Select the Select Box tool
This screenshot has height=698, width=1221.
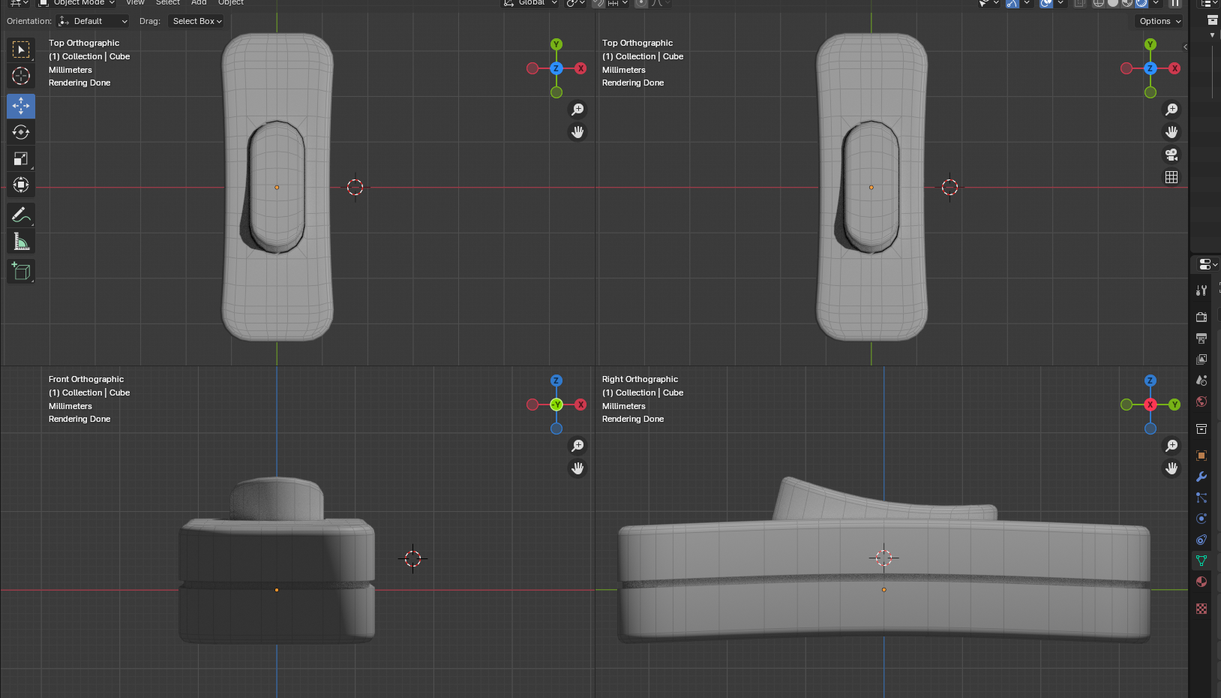(x=21, y=49)
